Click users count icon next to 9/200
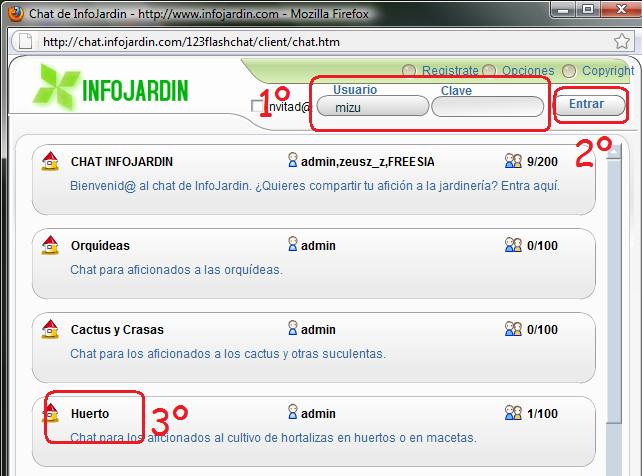The height and width of the screenshot is (476, 642). click(x=513, y=161)
